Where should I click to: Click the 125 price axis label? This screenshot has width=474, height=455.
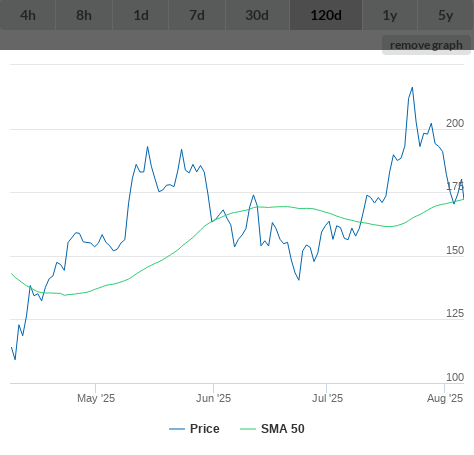455,313
